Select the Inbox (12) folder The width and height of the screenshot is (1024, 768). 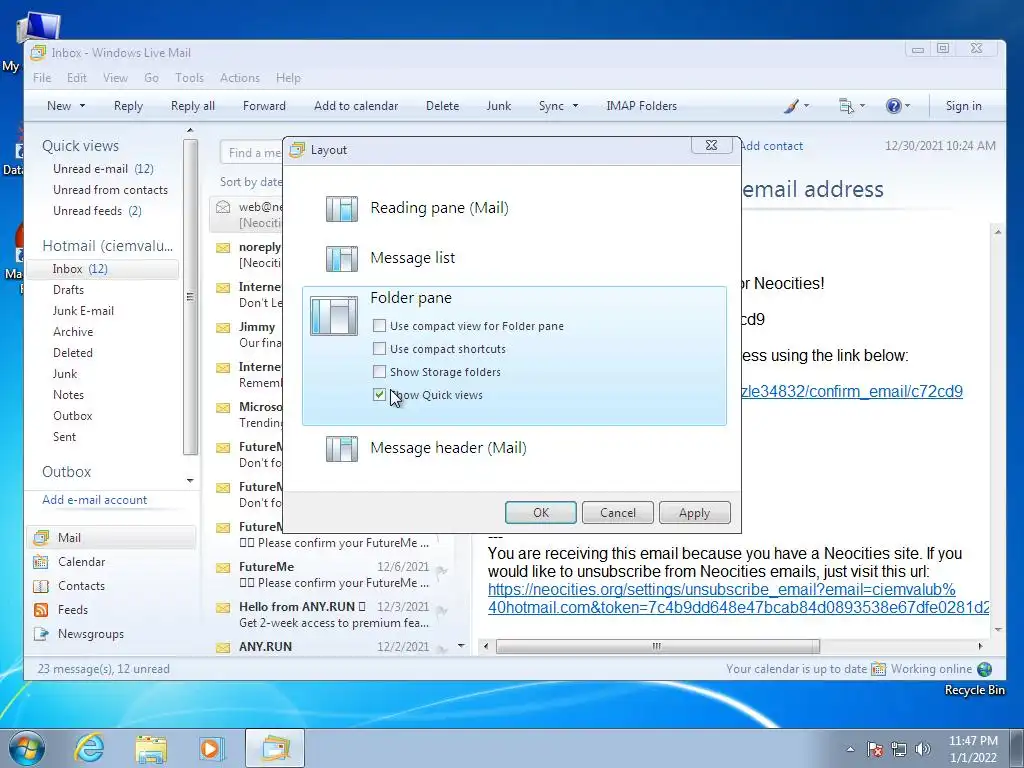[x=104, y=269]
